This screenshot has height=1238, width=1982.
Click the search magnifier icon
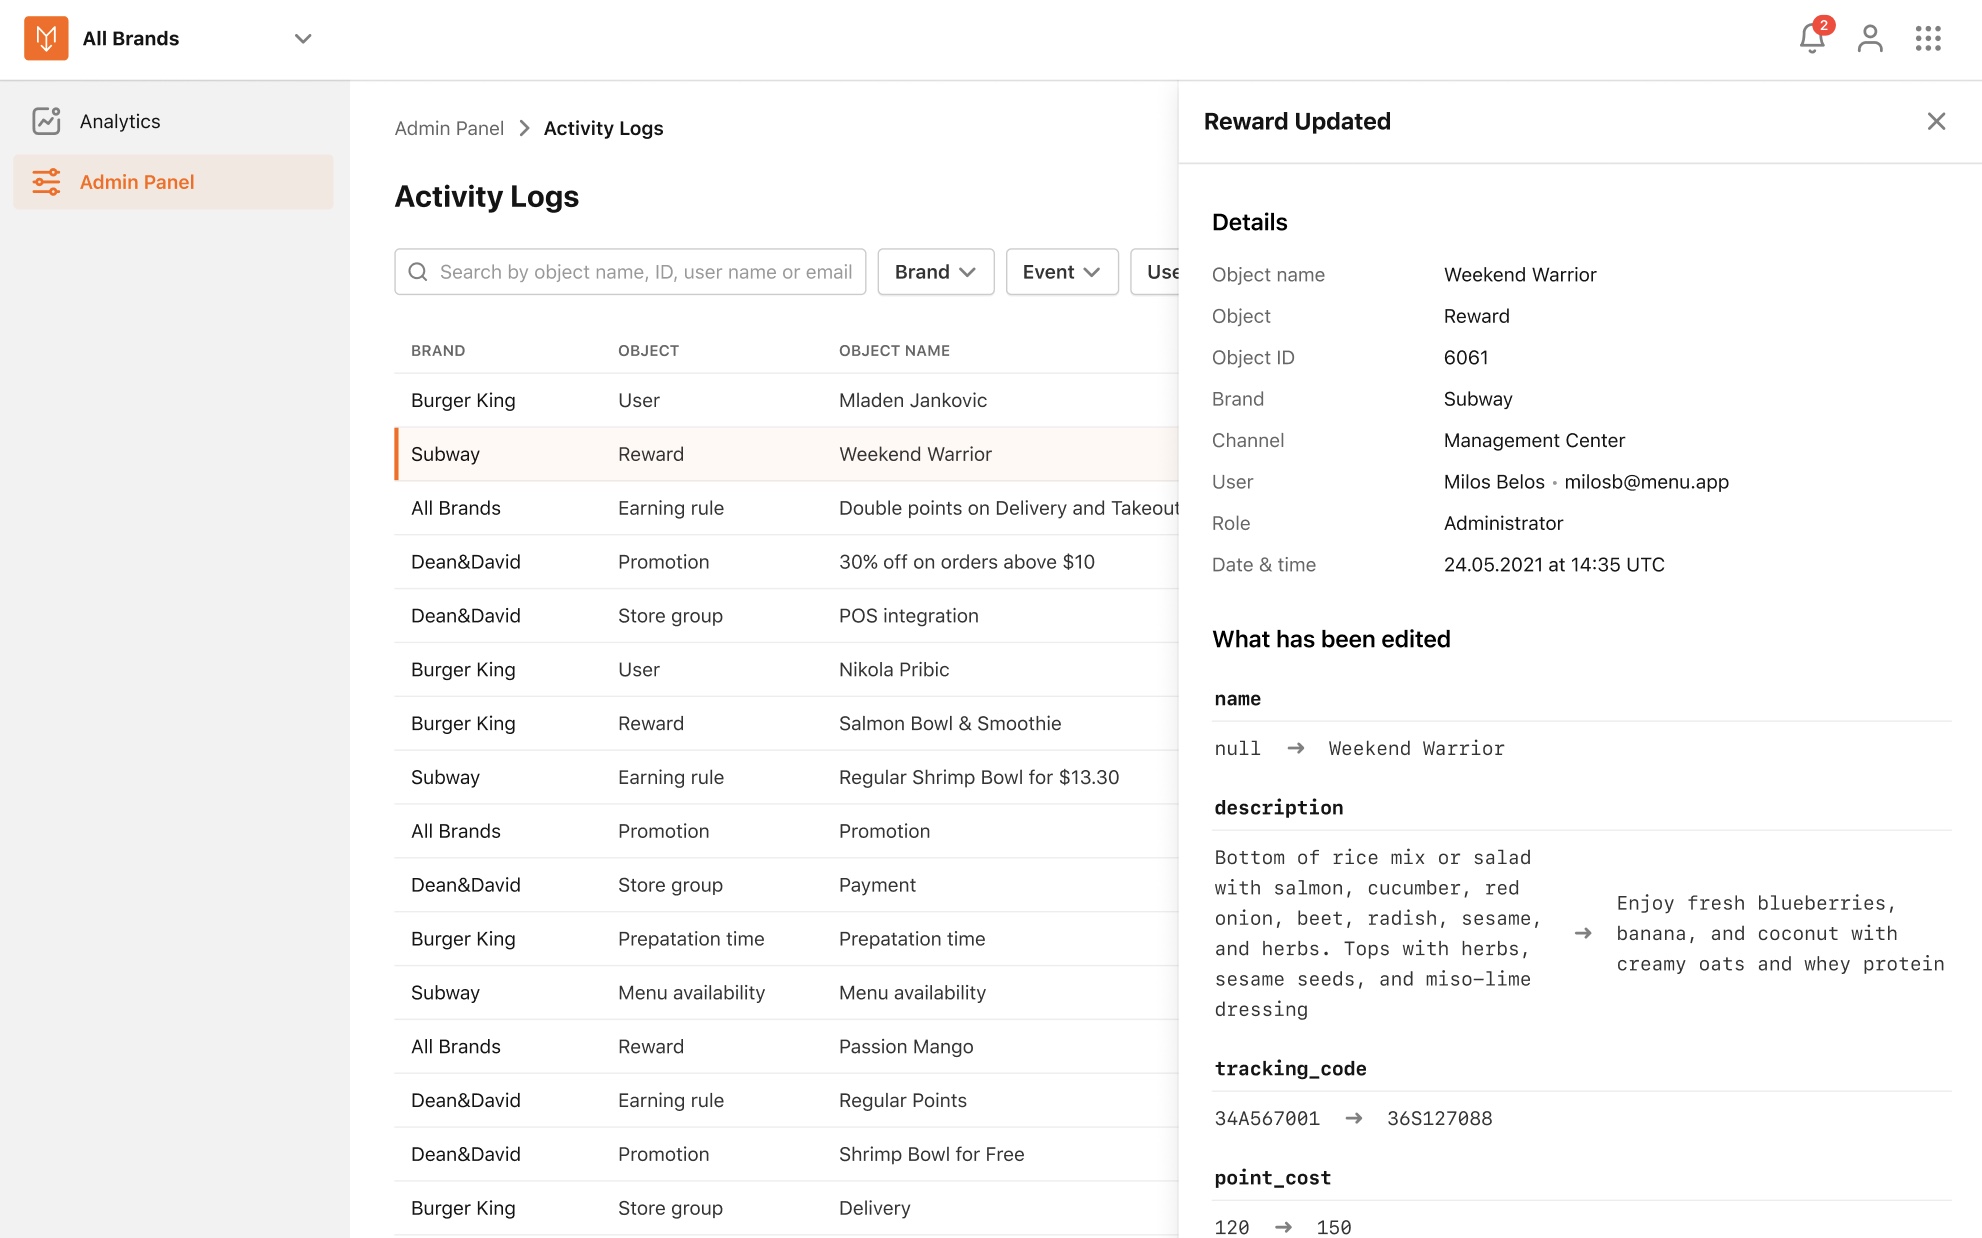click(418, 272)
